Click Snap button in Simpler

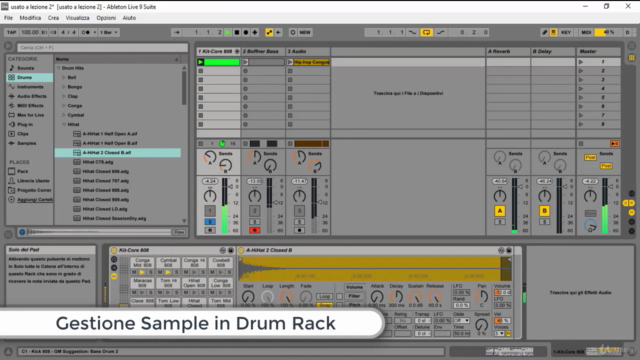click(x=324, y=305)
